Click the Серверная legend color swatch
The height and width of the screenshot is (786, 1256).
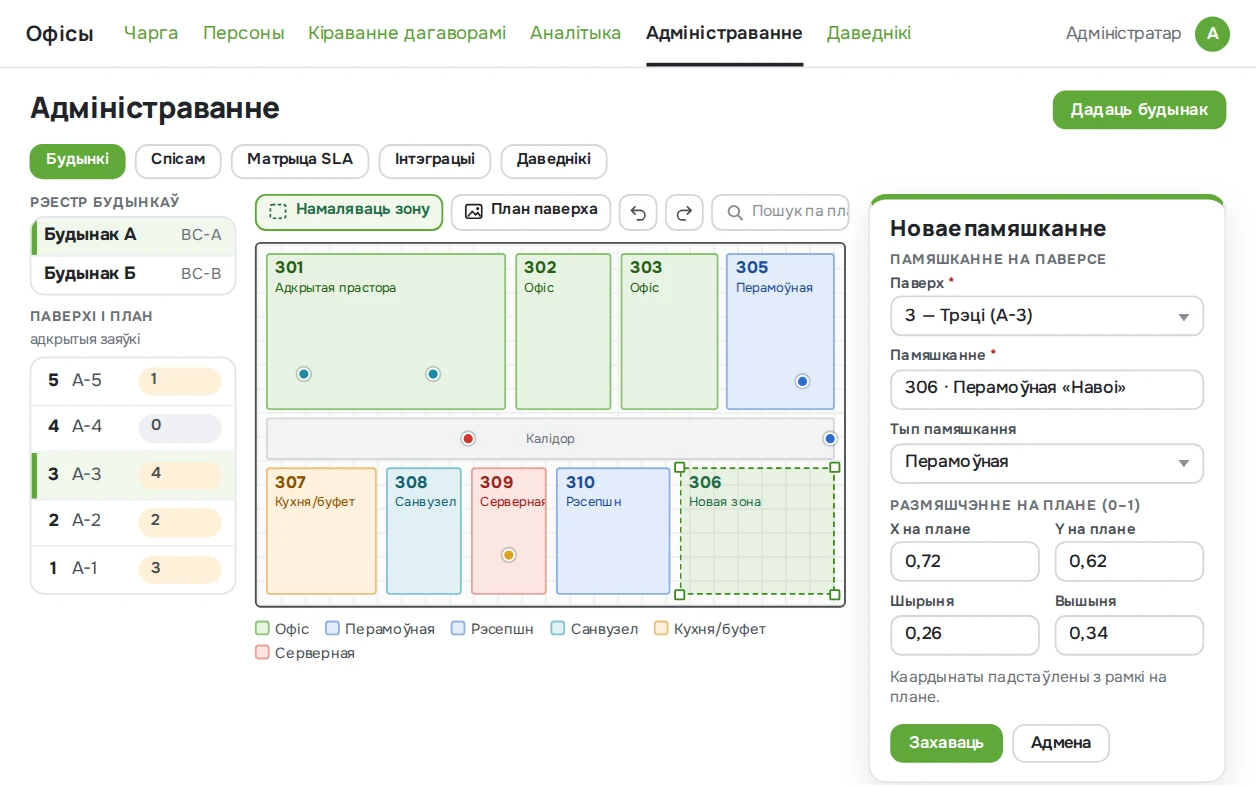tap(263, 653)
